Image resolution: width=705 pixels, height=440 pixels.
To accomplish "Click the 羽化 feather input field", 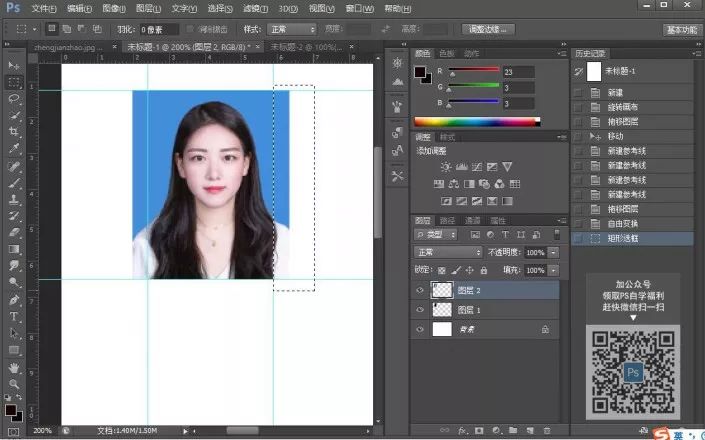I will point(159,30).
